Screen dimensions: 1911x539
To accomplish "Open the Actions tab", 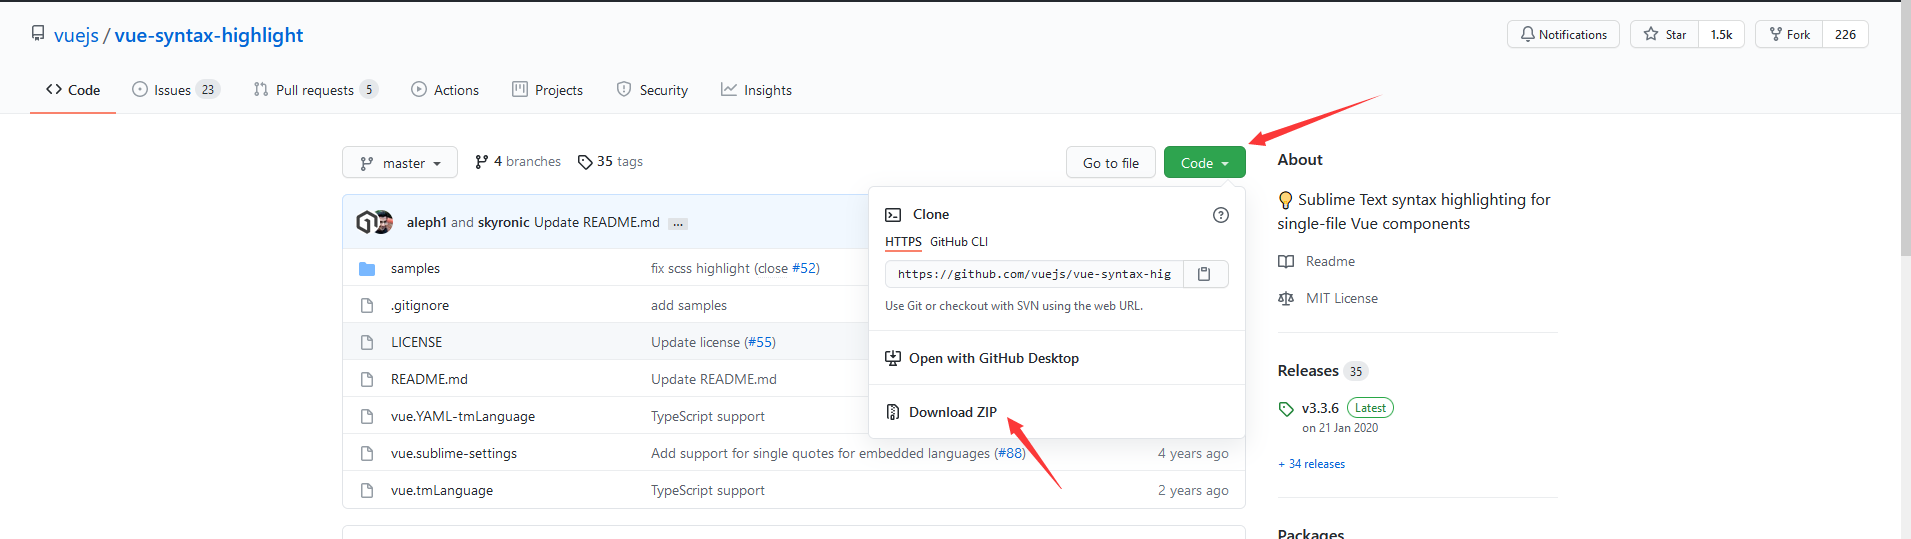I will pyautogui.click(x=445, y=90).
